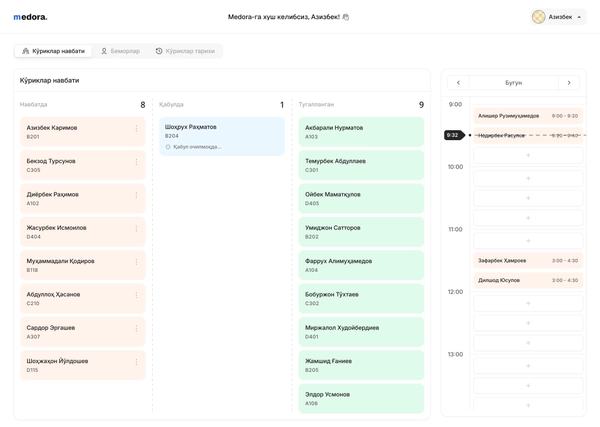This screenshot has height=427, width=600.
Task: Open Зафарбек Ҳамроев schedule appointment
Action: [x=528, y=261]
